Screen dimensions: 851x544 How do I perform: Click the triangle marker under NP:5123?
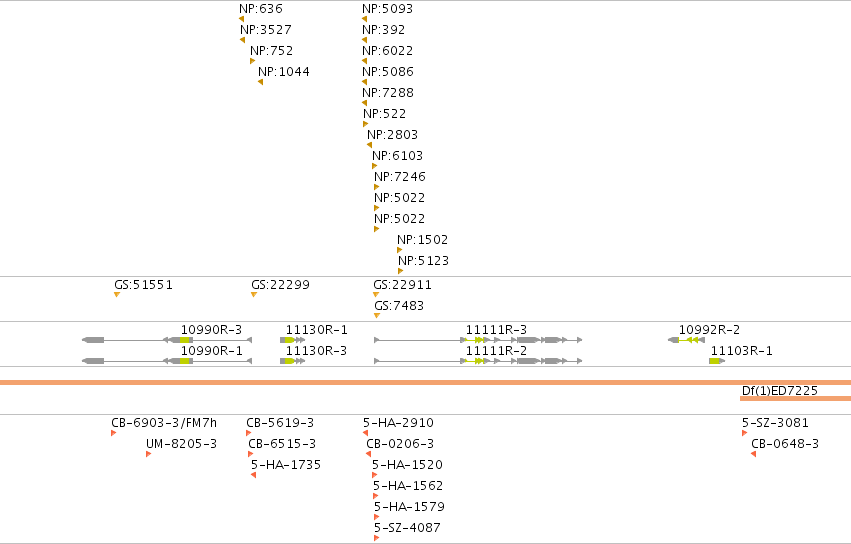coord(401,271)
